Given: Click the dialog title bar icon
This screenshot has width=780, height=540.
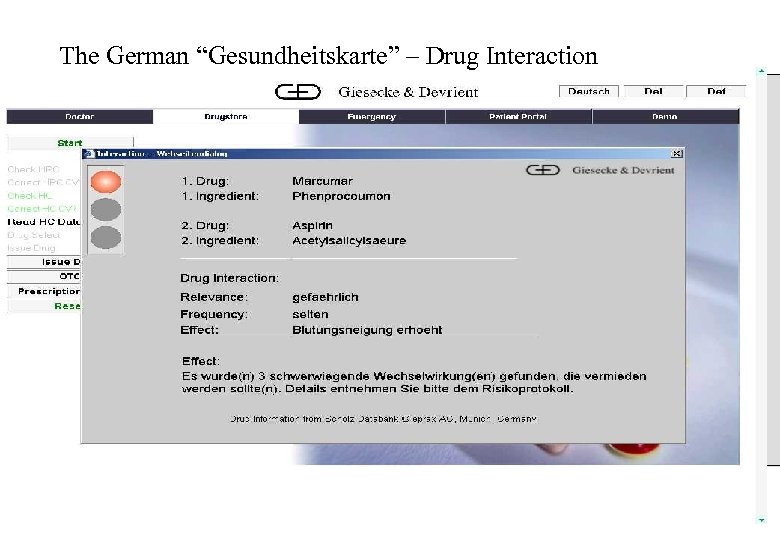Looking at the screenshot, I should click(x=89, y=154).
